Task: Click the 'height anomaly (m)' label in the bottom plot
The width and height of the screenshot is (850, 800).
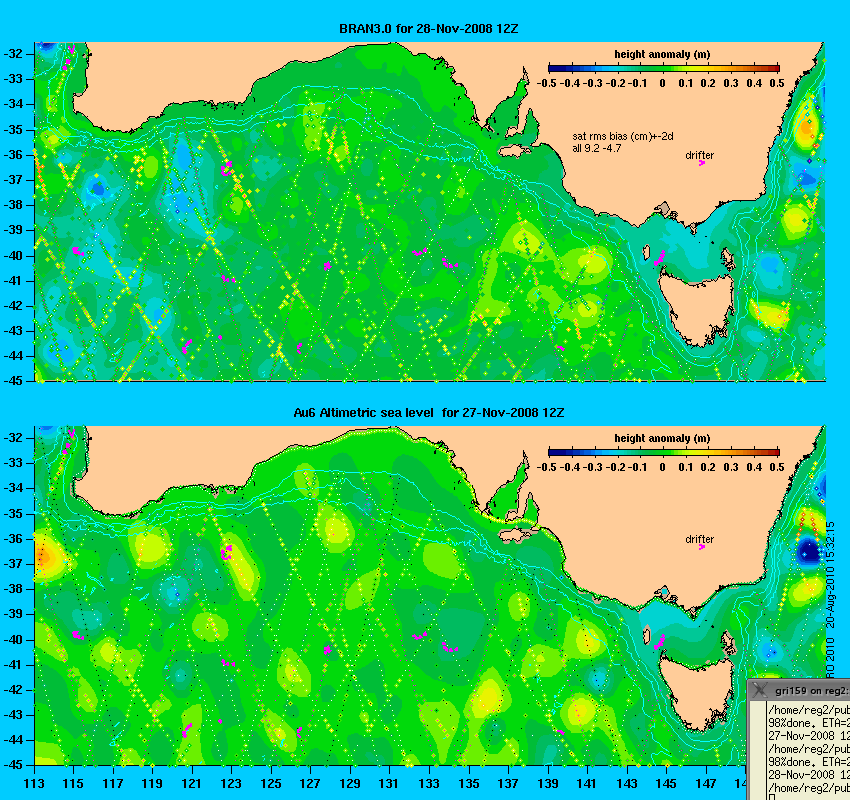Action: [x=662, y=438]
